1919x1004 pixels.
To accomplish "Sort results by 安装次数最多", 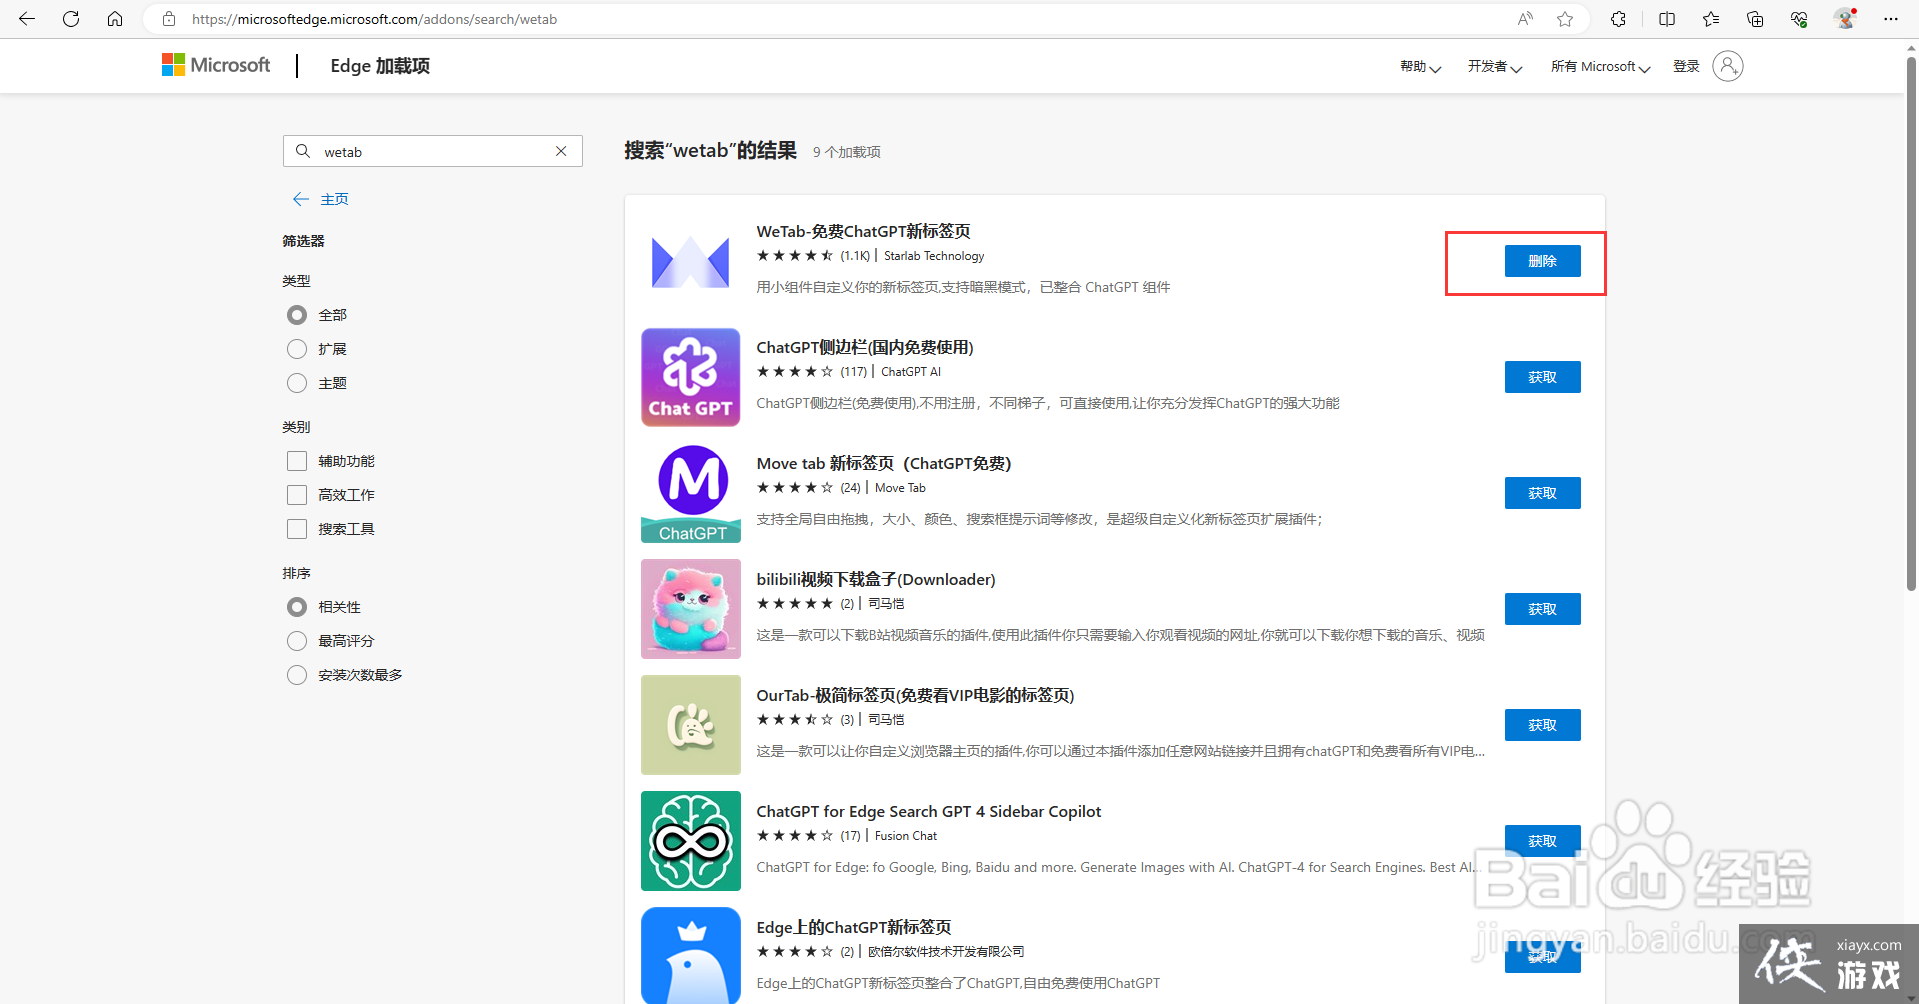I will (x=297, y=675).
